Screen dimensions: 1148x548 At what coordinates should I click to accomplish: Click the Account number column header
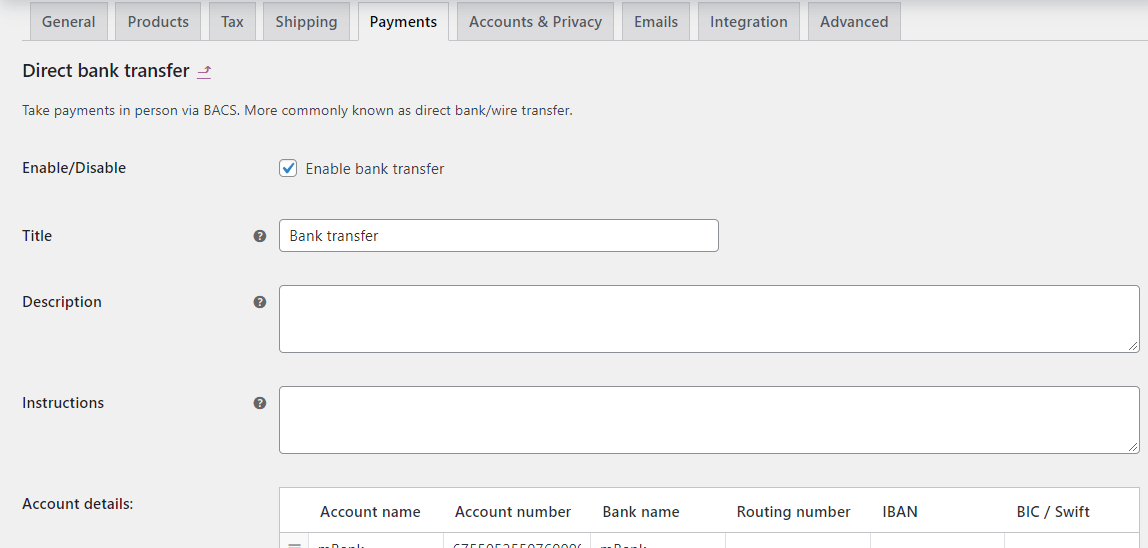click(513, 512)
